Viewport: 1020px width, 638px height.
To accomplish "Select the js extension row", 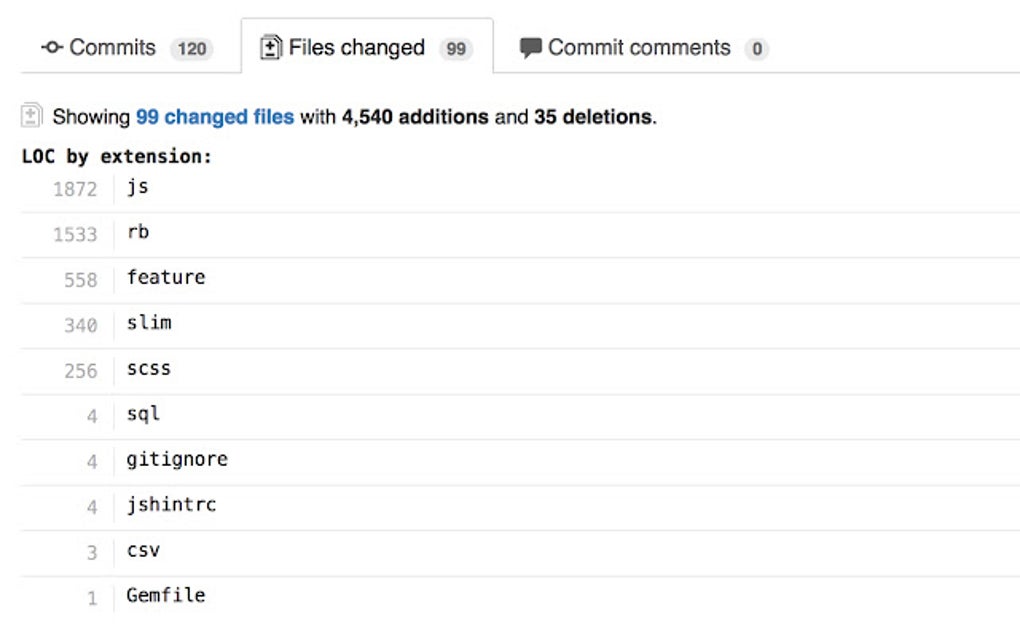I will [x=138, y=186].
